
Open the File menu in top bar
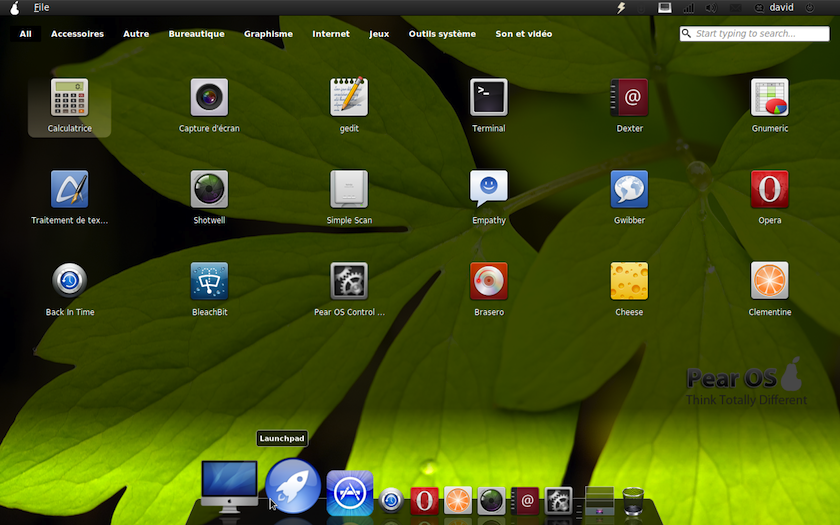(x=41, y=8)
